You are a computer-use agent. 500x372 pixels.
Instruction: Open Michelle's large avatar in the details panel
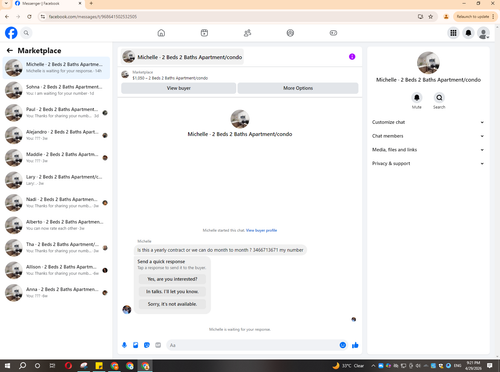(x=428, y=63)
